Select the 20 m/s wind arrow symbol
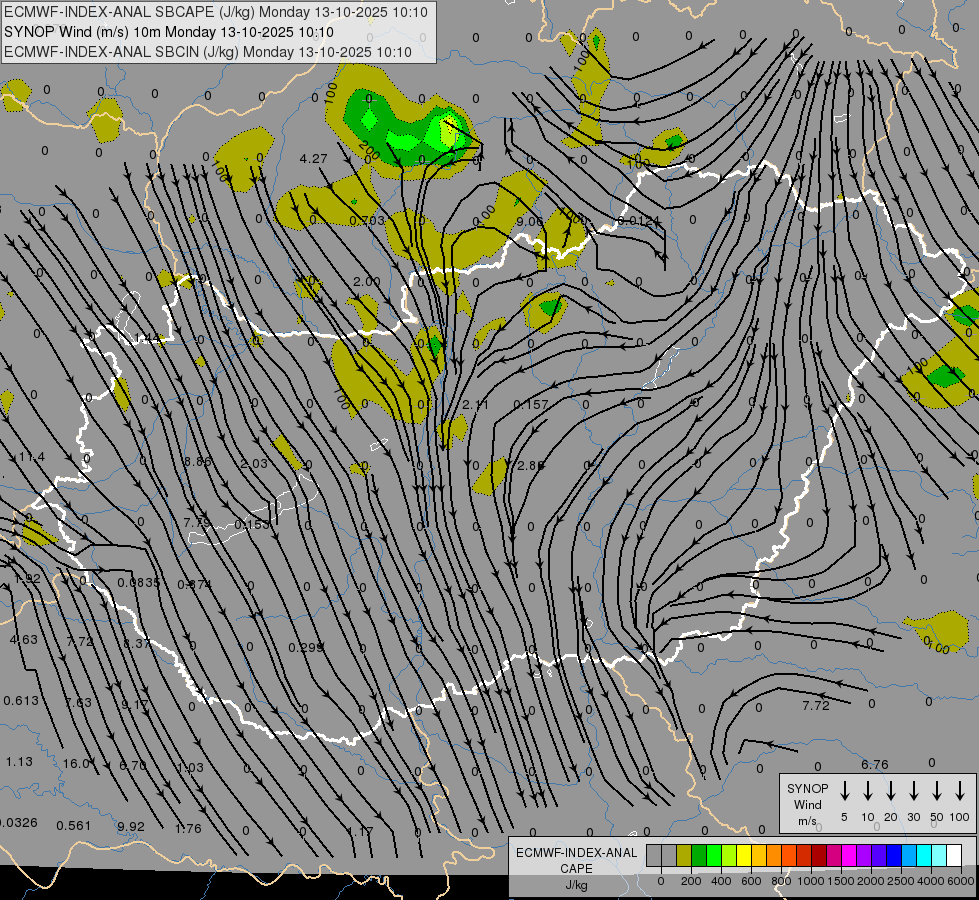Viewport: 979px width, 900px height. 891,790
